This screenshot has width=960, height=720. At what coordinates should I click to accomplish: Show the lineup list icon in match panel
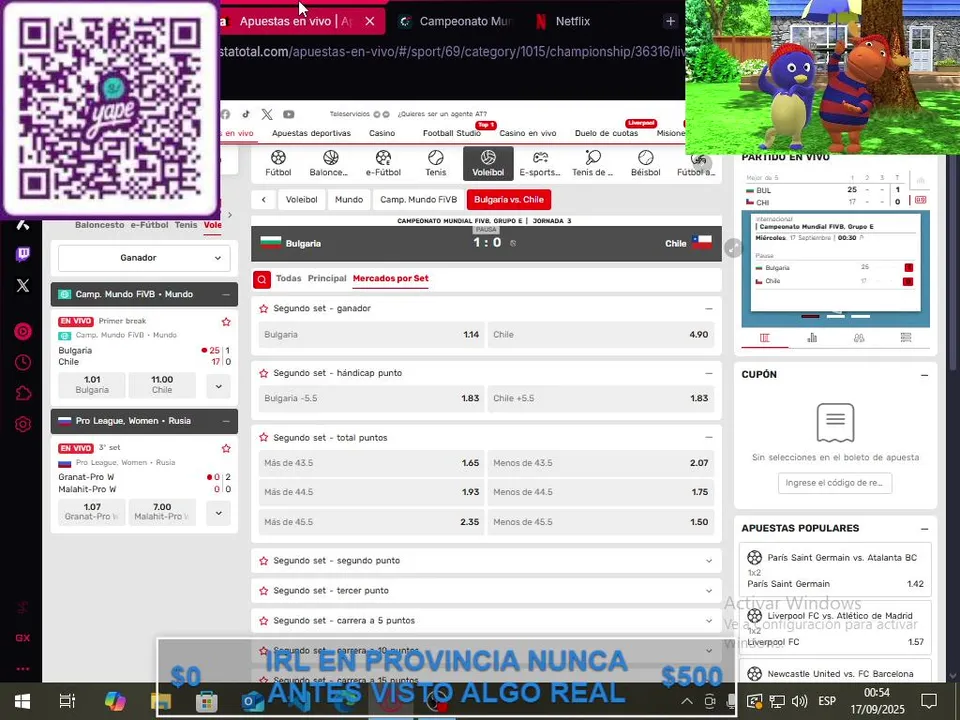(906, 337)
